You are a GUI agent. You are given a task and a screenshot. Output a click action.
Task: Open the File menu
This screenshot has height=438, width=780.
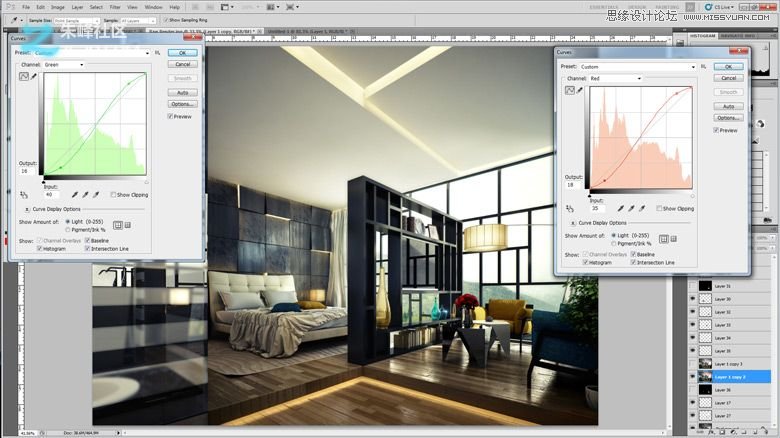coord(26,7)
